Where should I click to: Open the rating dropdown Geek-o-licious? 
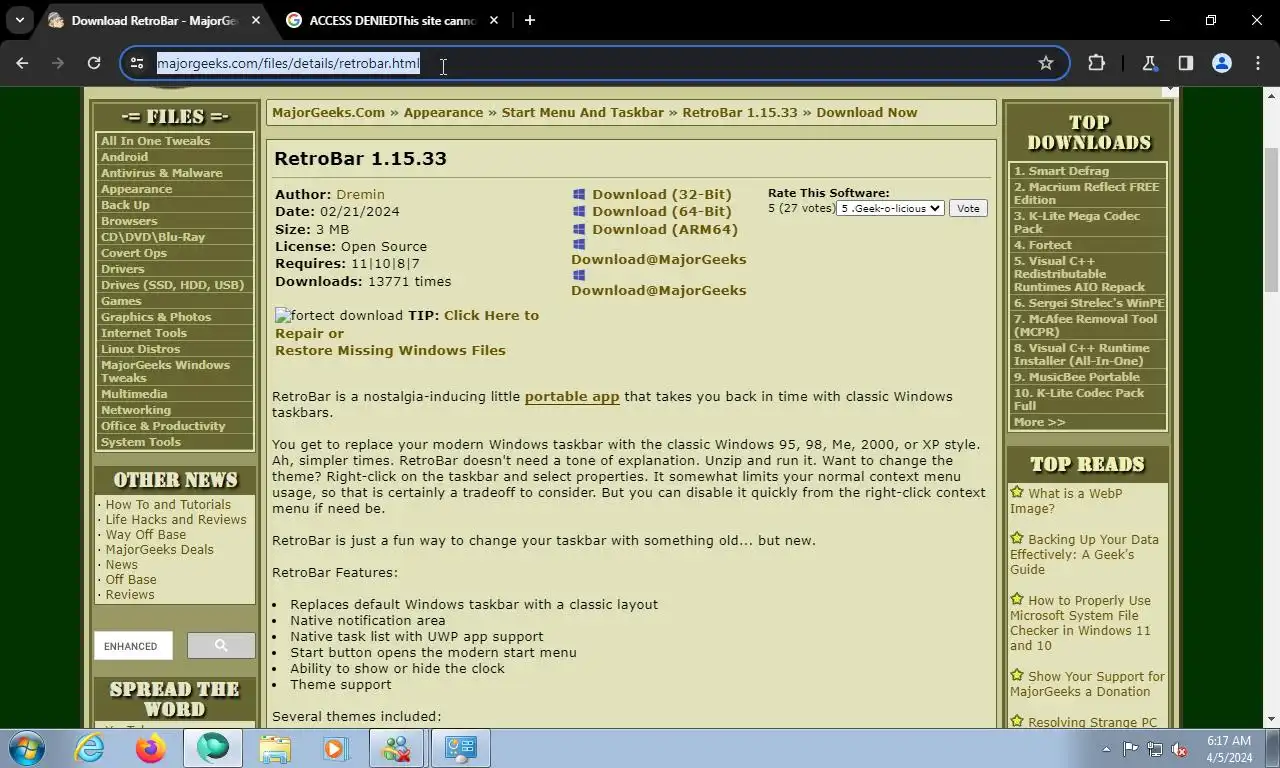[x=890, y=208]
